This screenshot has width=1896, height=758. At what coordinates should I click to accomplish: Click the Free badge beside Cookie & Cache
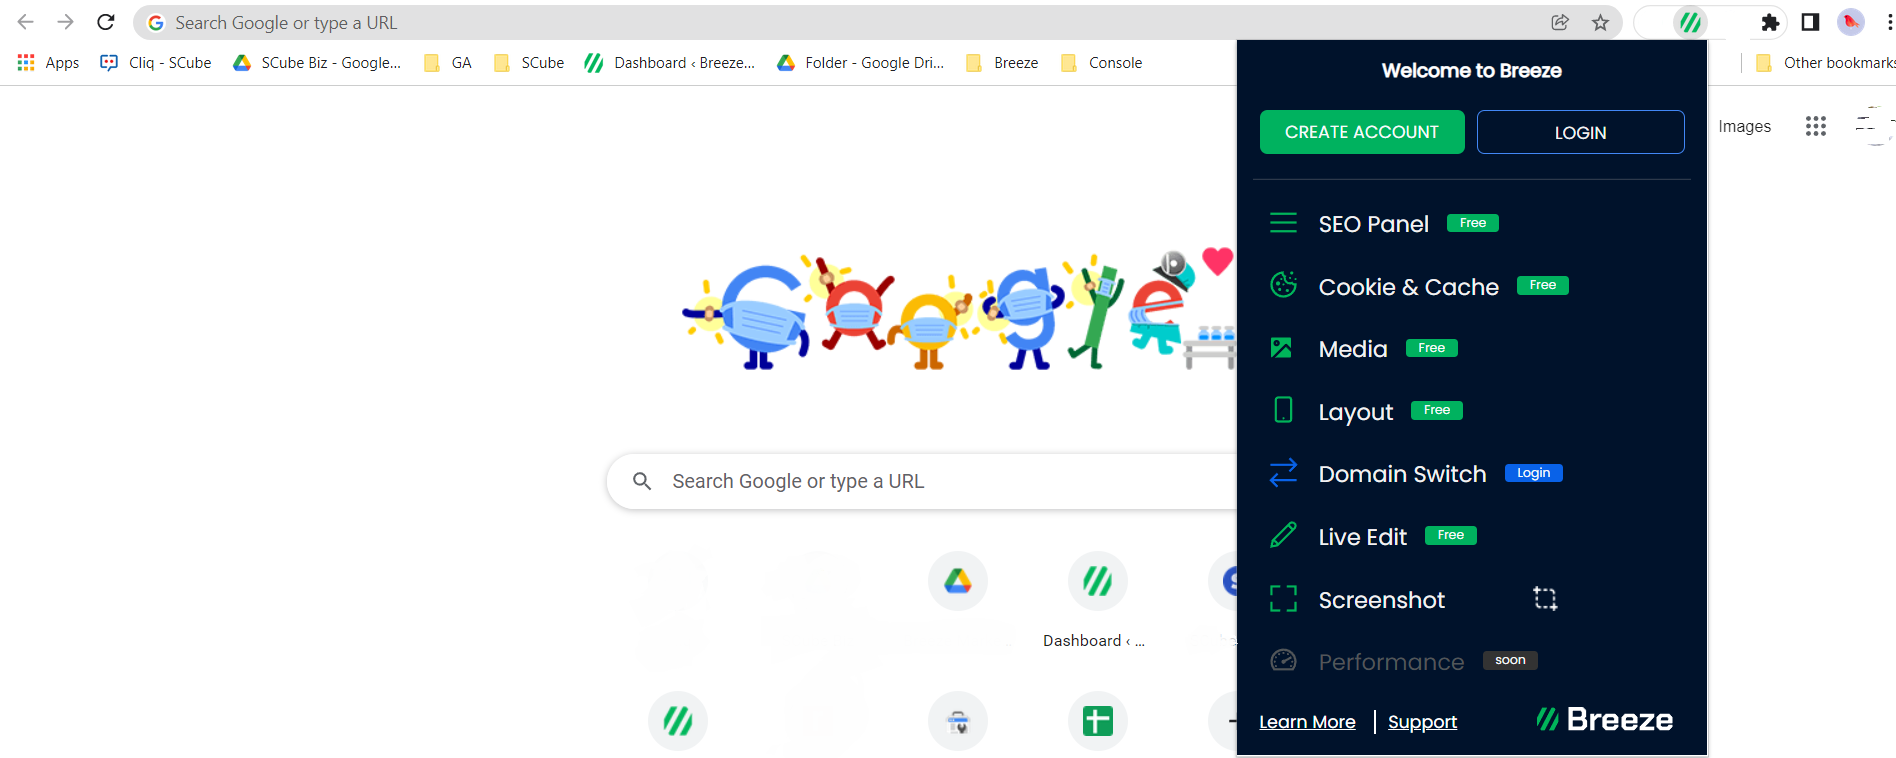(1543, 285)
